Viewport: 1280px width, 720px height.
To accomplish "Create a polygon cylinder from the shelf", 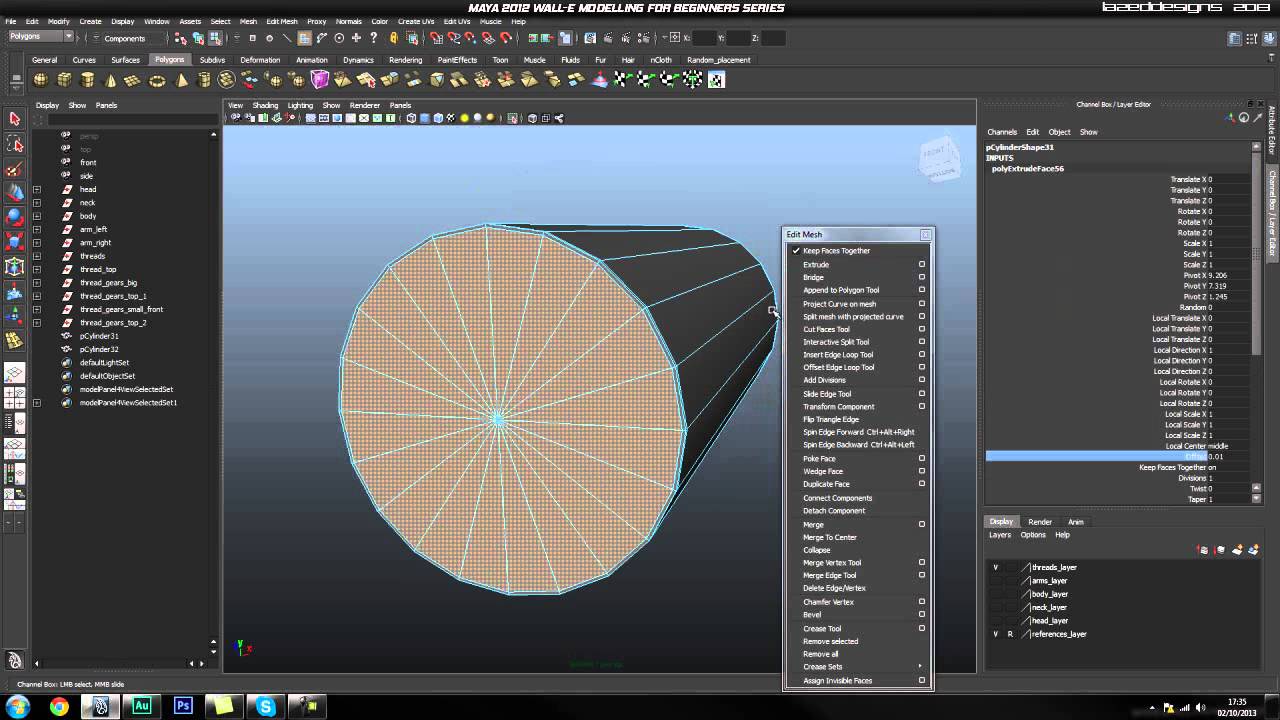I will click(x=87, y=80).
